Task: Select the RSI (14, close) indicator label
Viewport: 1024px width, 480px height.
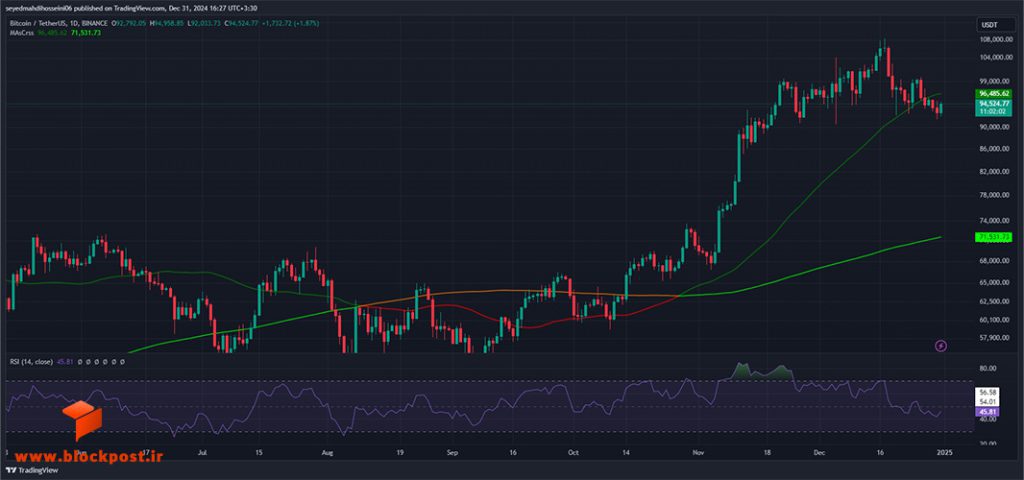Action: click(32, 361)
